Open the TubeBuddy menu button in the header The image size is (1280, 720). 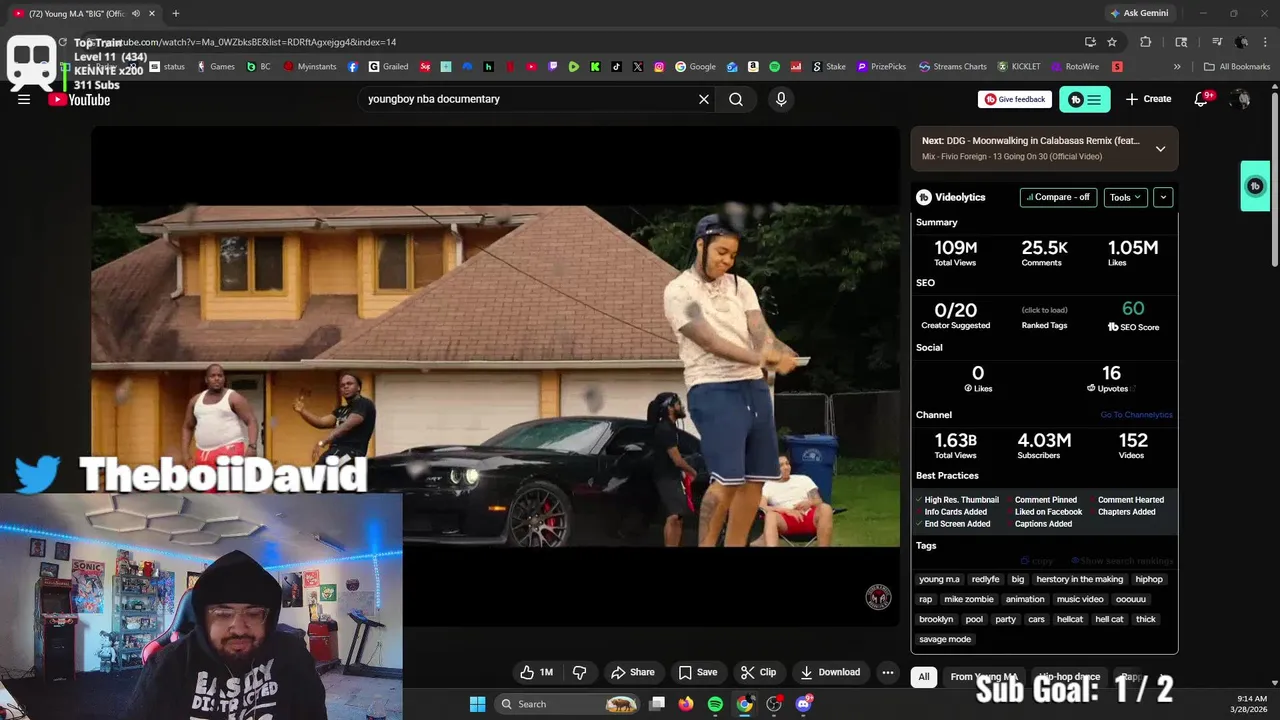(1085, 99)
